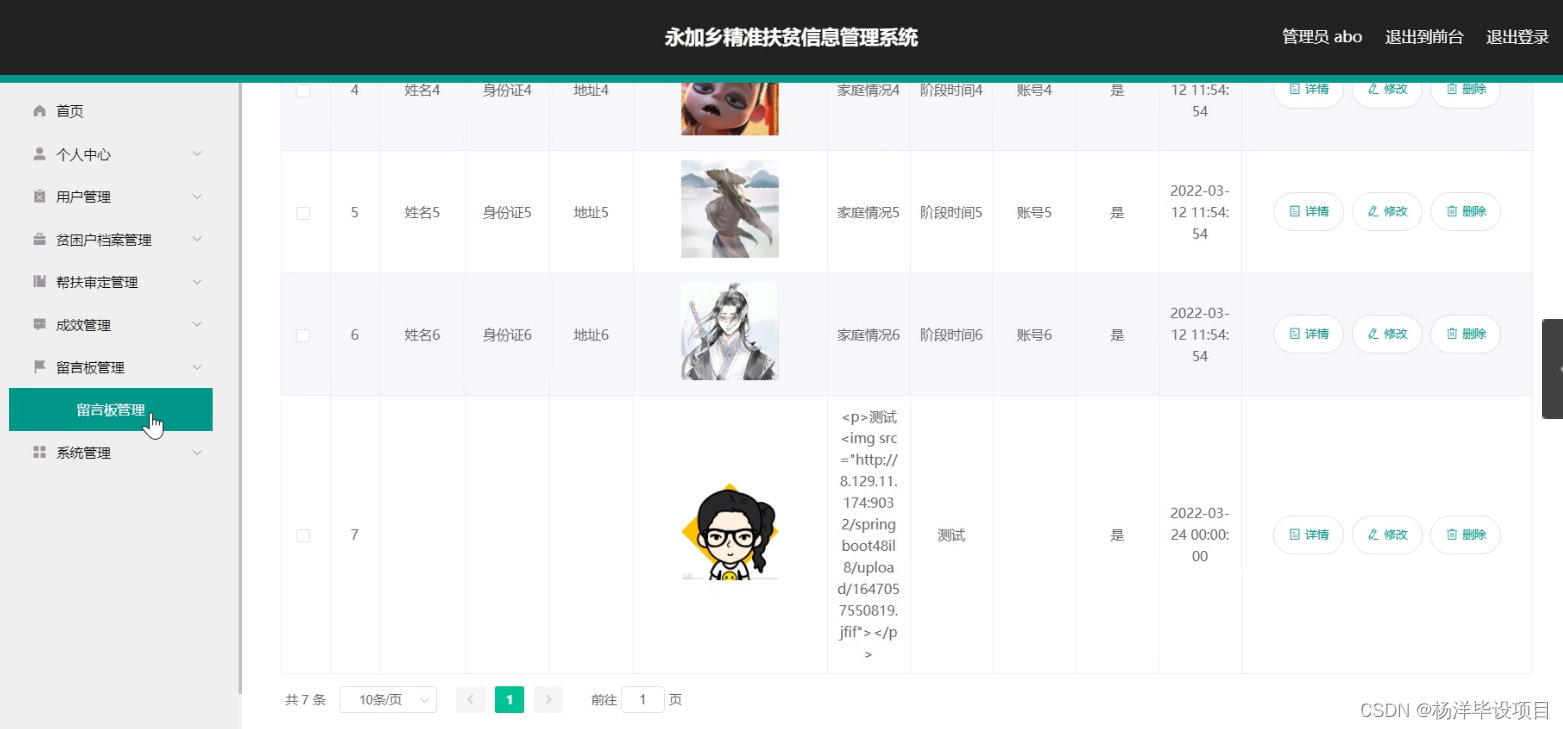Image resolution: width=1563 pixels, height=729 pixels.
Task: Open the 10条/页 page size dropdown
Action: coord(388,700)
